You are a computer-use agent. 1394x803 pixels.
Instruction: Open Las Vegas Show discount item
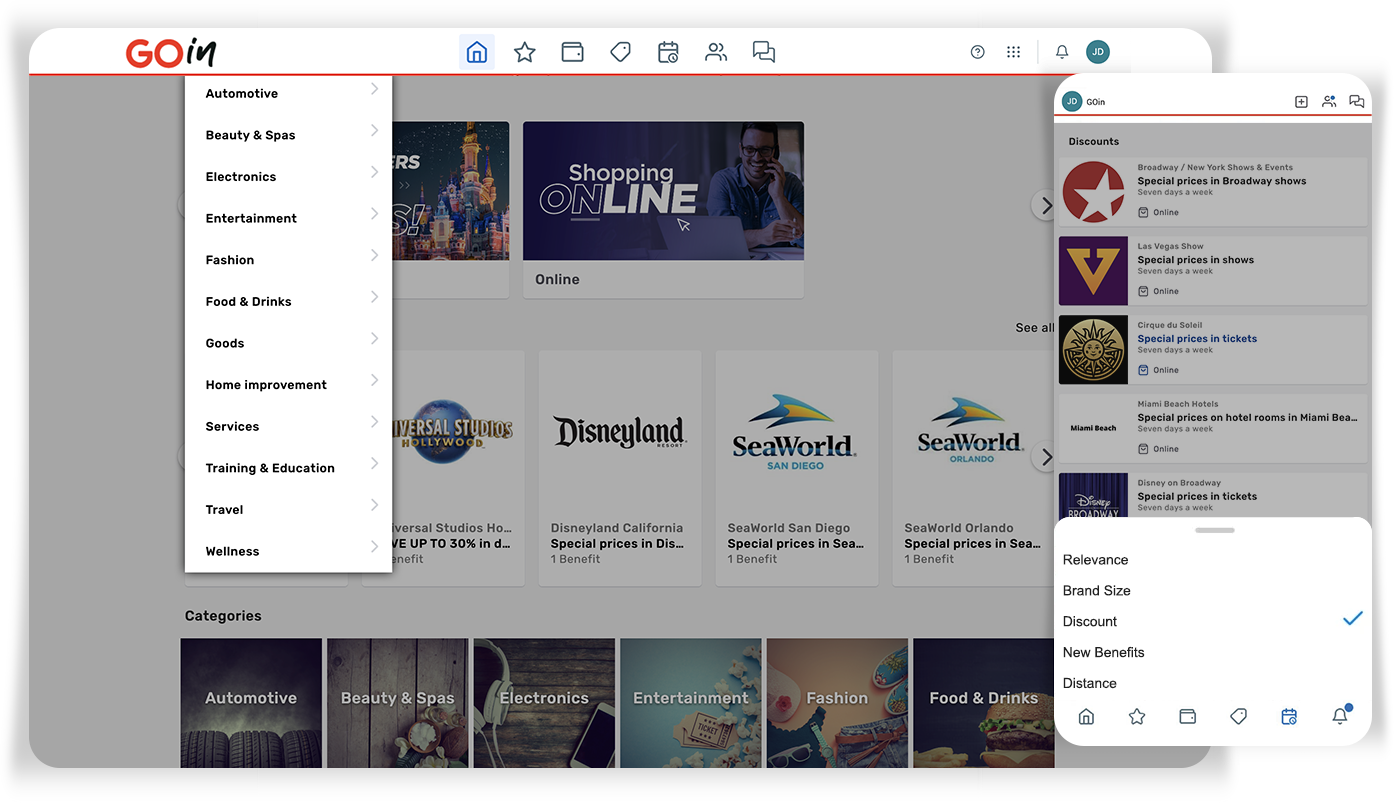tap(1213, 270)
